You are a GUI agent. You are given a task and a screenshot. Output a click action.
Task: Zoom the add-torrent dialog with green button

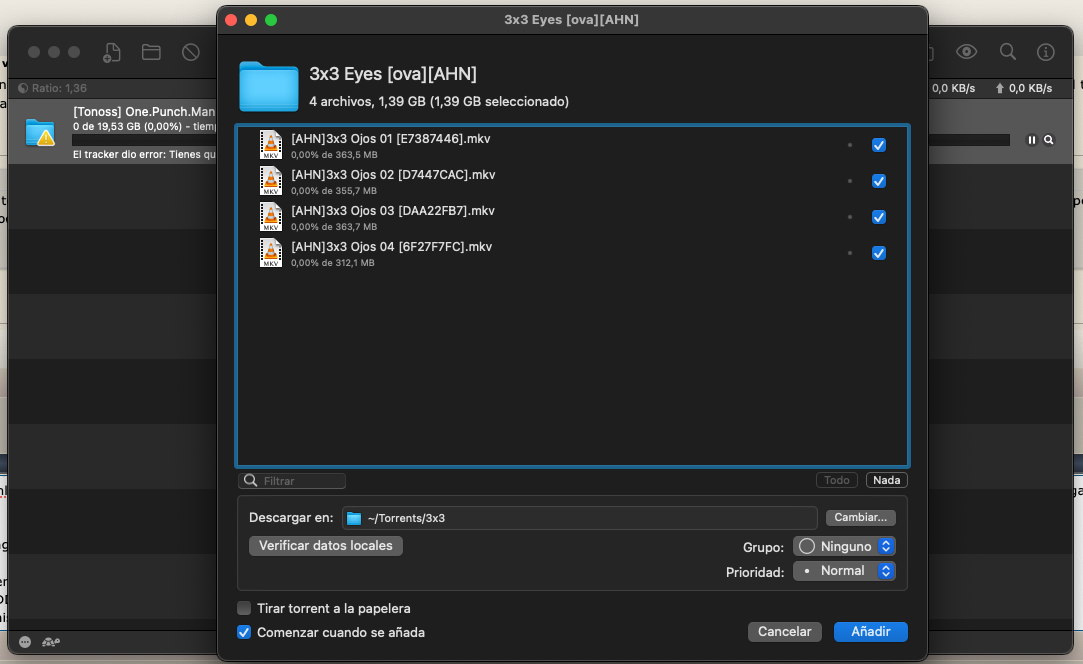(271, 20)
